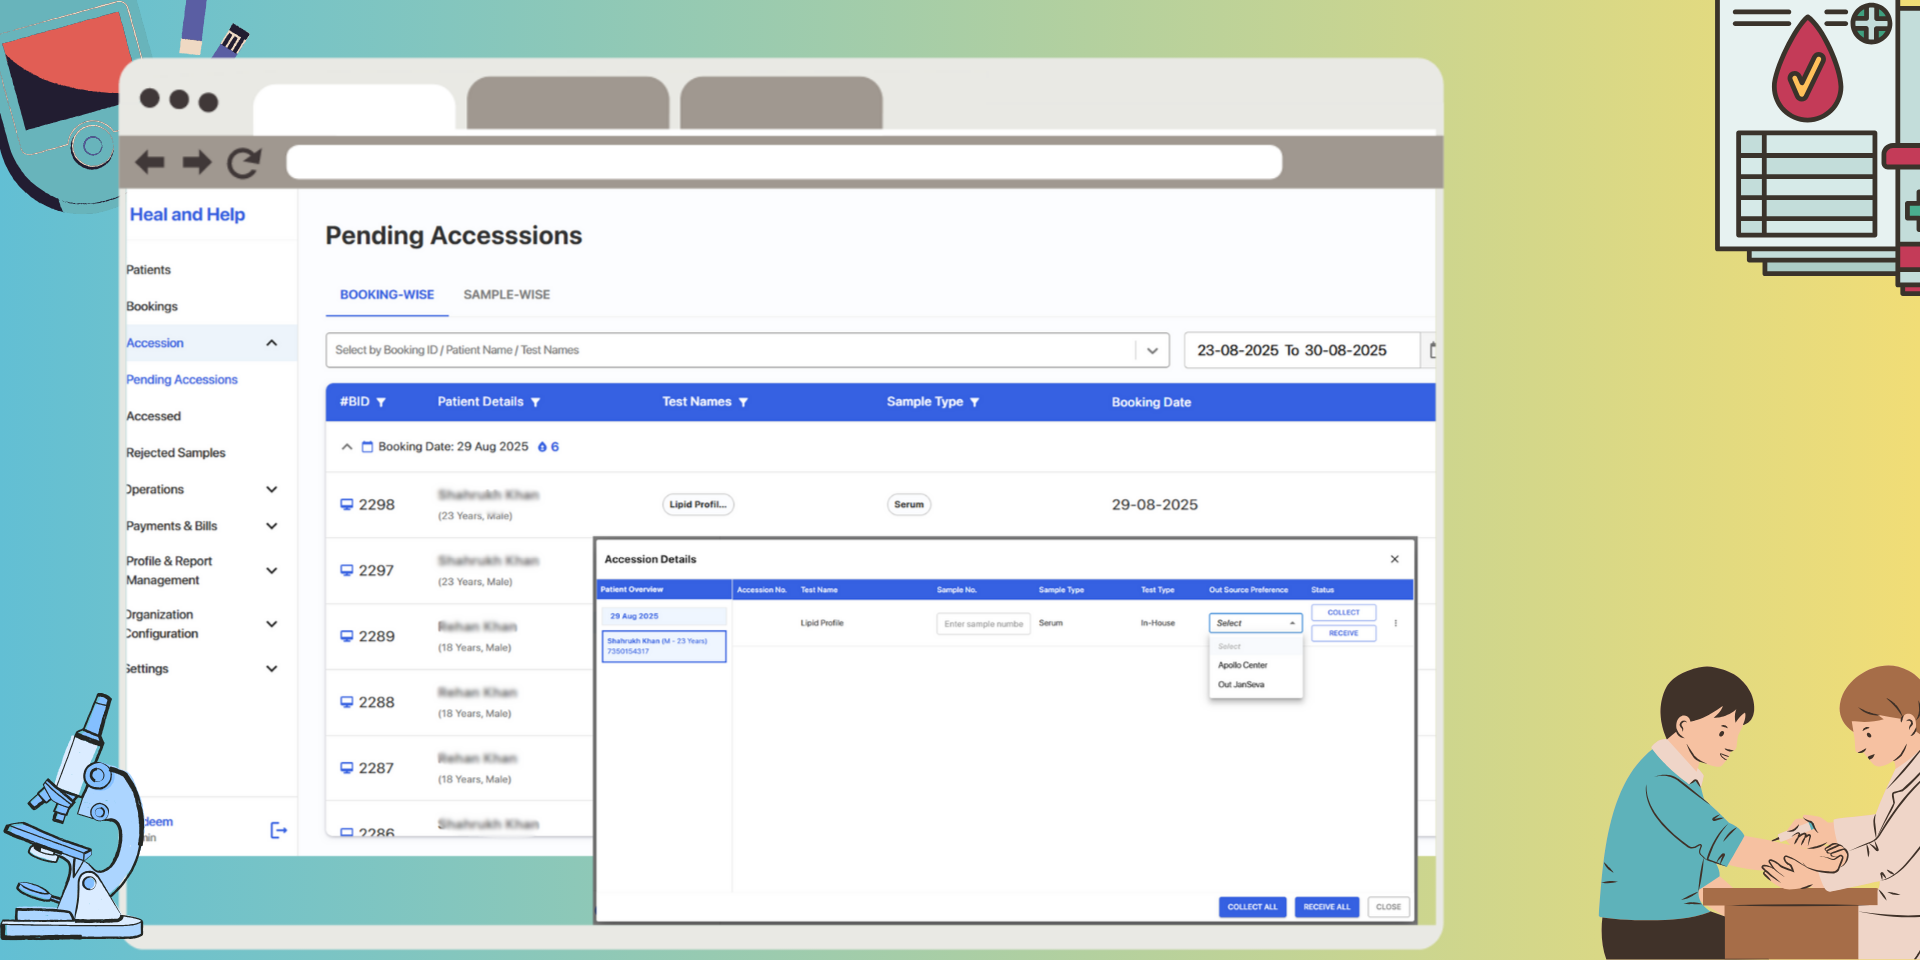Open the three-dot menu for Lipid Profile
1920x960 pixels.
tap(1396, 623)
